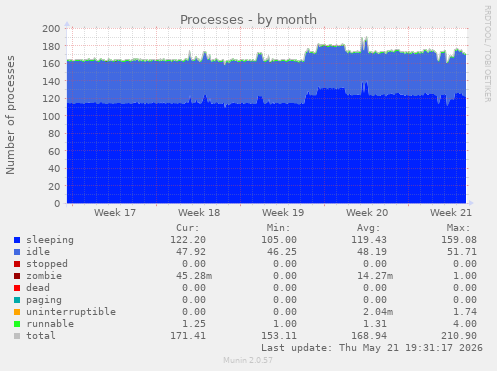Click the 'dead' legend label
This screenshot has height=371, width=497.
point(38,288)
